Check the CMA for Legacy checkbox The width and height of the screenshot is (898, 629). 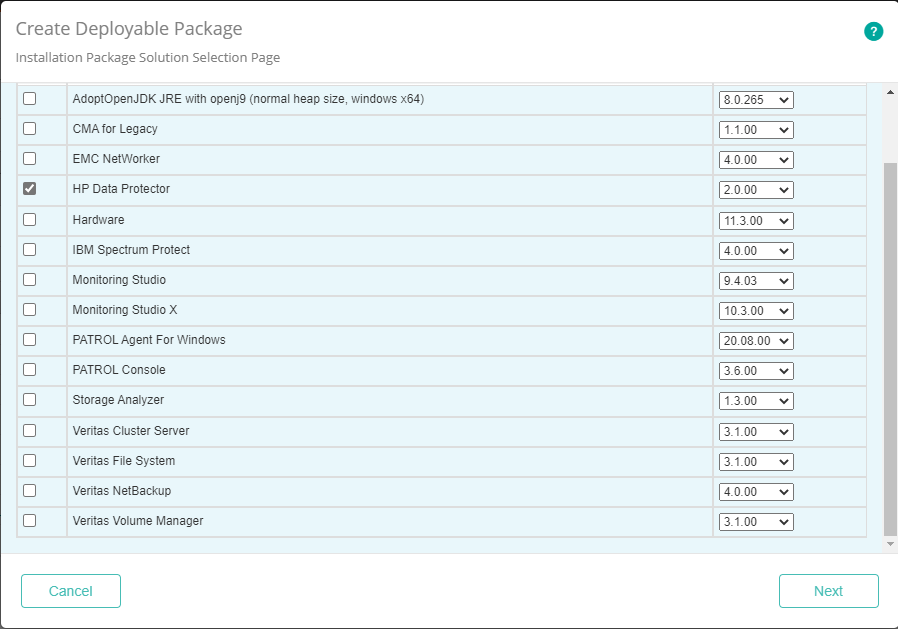(30, 129)
